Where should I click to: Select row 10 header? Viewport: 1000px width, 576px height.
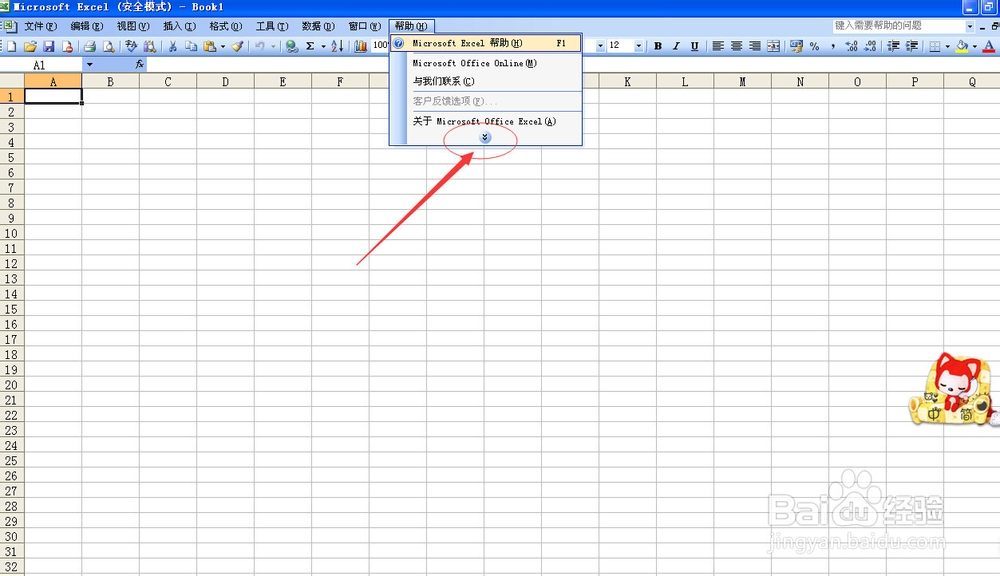point(11,233)
